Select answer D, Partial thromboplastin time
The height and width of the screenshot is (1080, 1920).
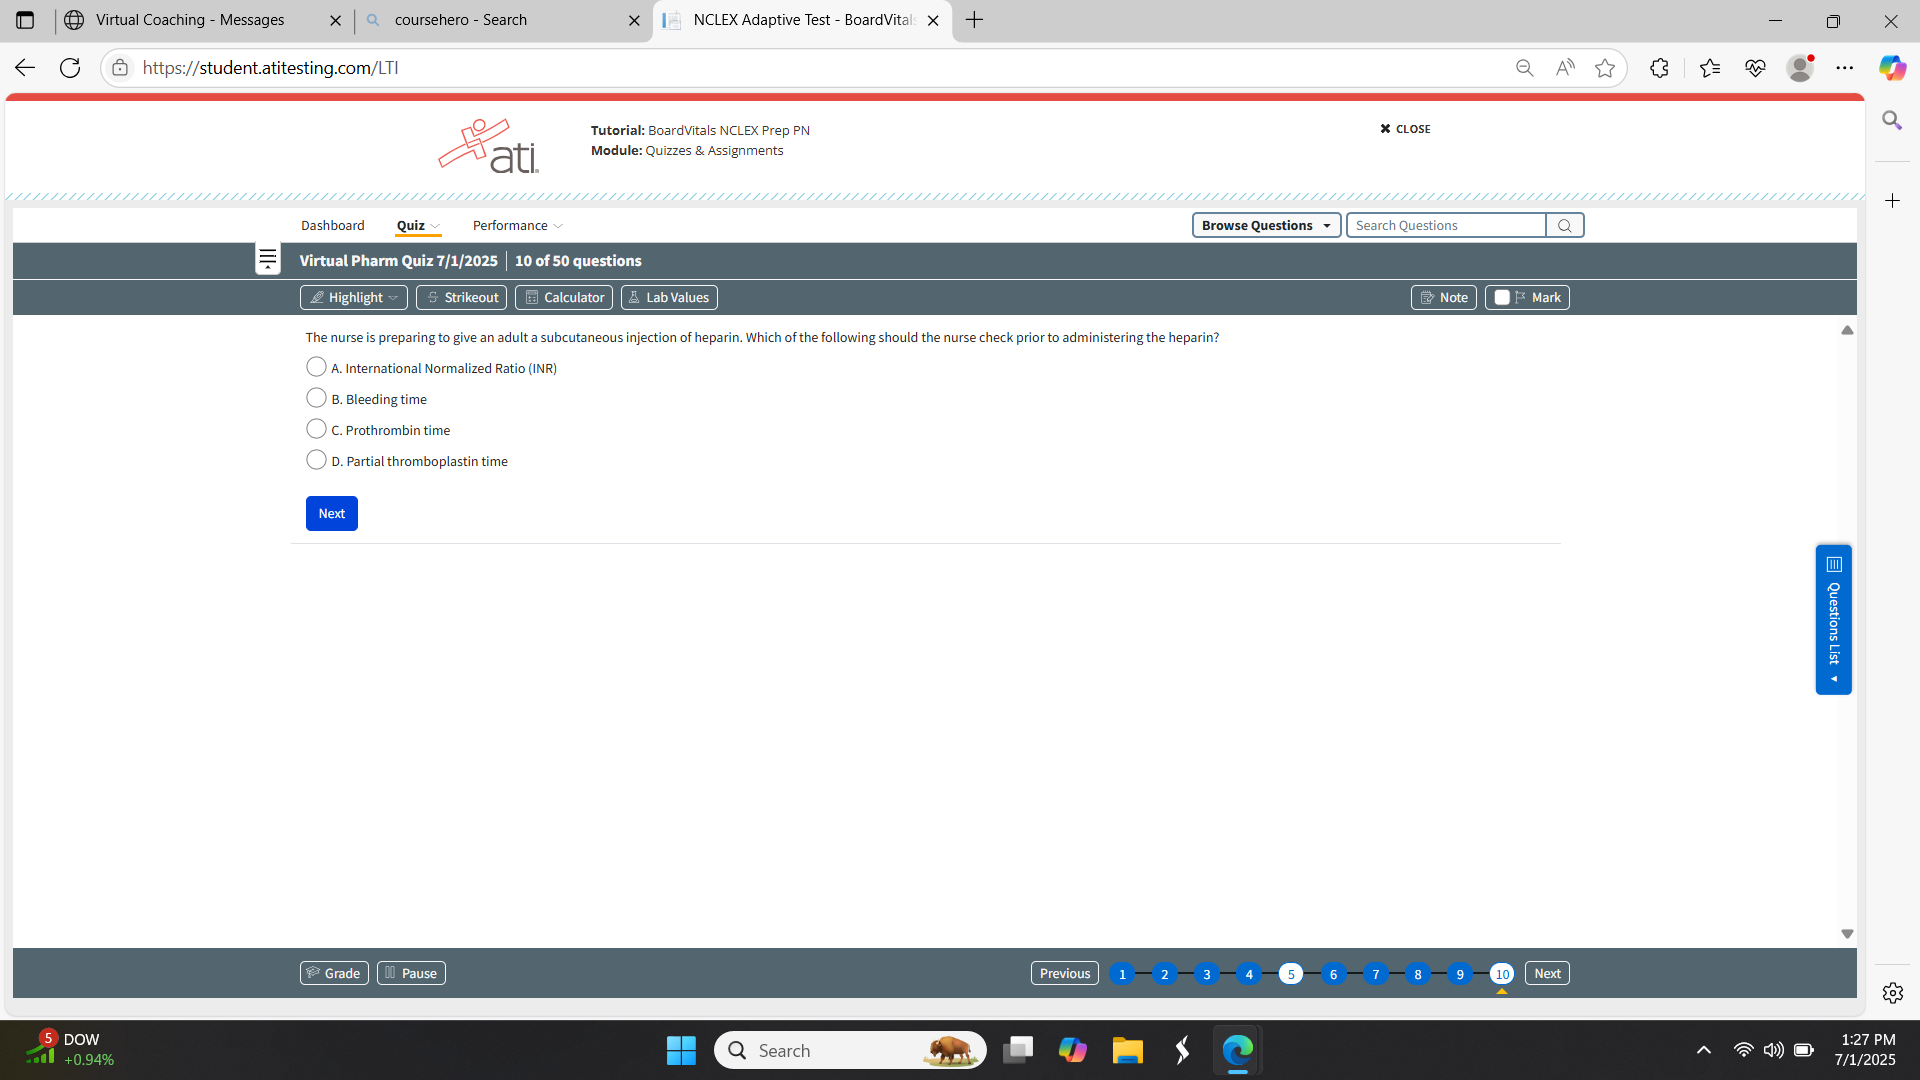tap(316, 460)
